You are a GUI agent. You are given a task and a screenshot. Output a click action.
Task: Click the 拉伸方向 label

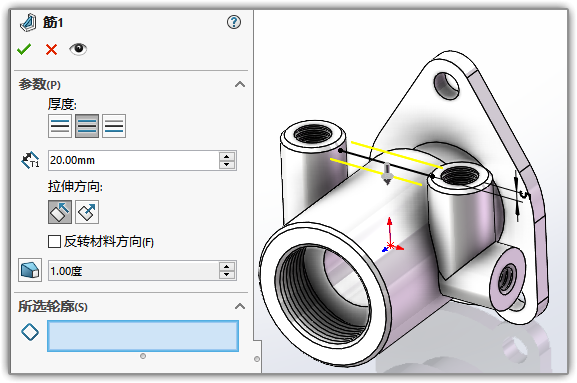point(75,187)
